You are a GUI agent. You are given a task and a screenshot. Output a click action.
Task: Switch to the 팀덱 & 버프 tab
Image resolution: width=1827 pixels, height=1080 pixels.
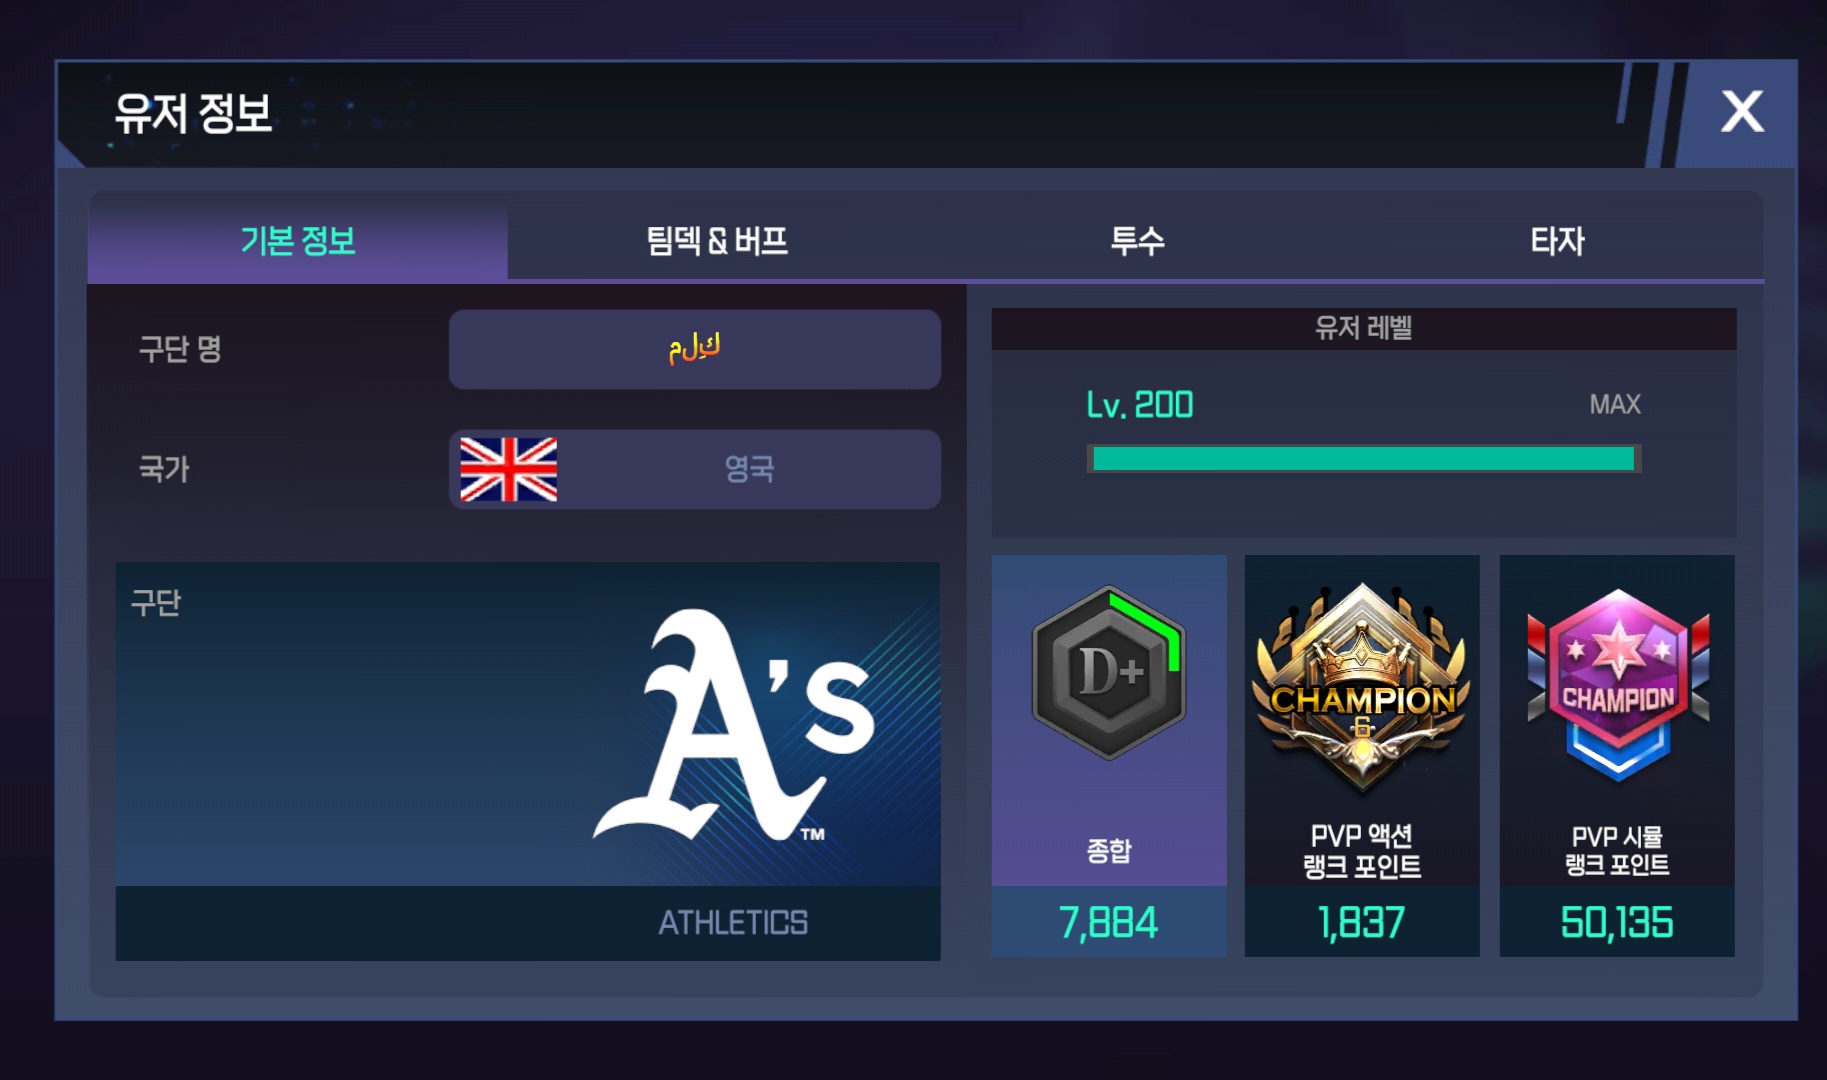[717, 240]
